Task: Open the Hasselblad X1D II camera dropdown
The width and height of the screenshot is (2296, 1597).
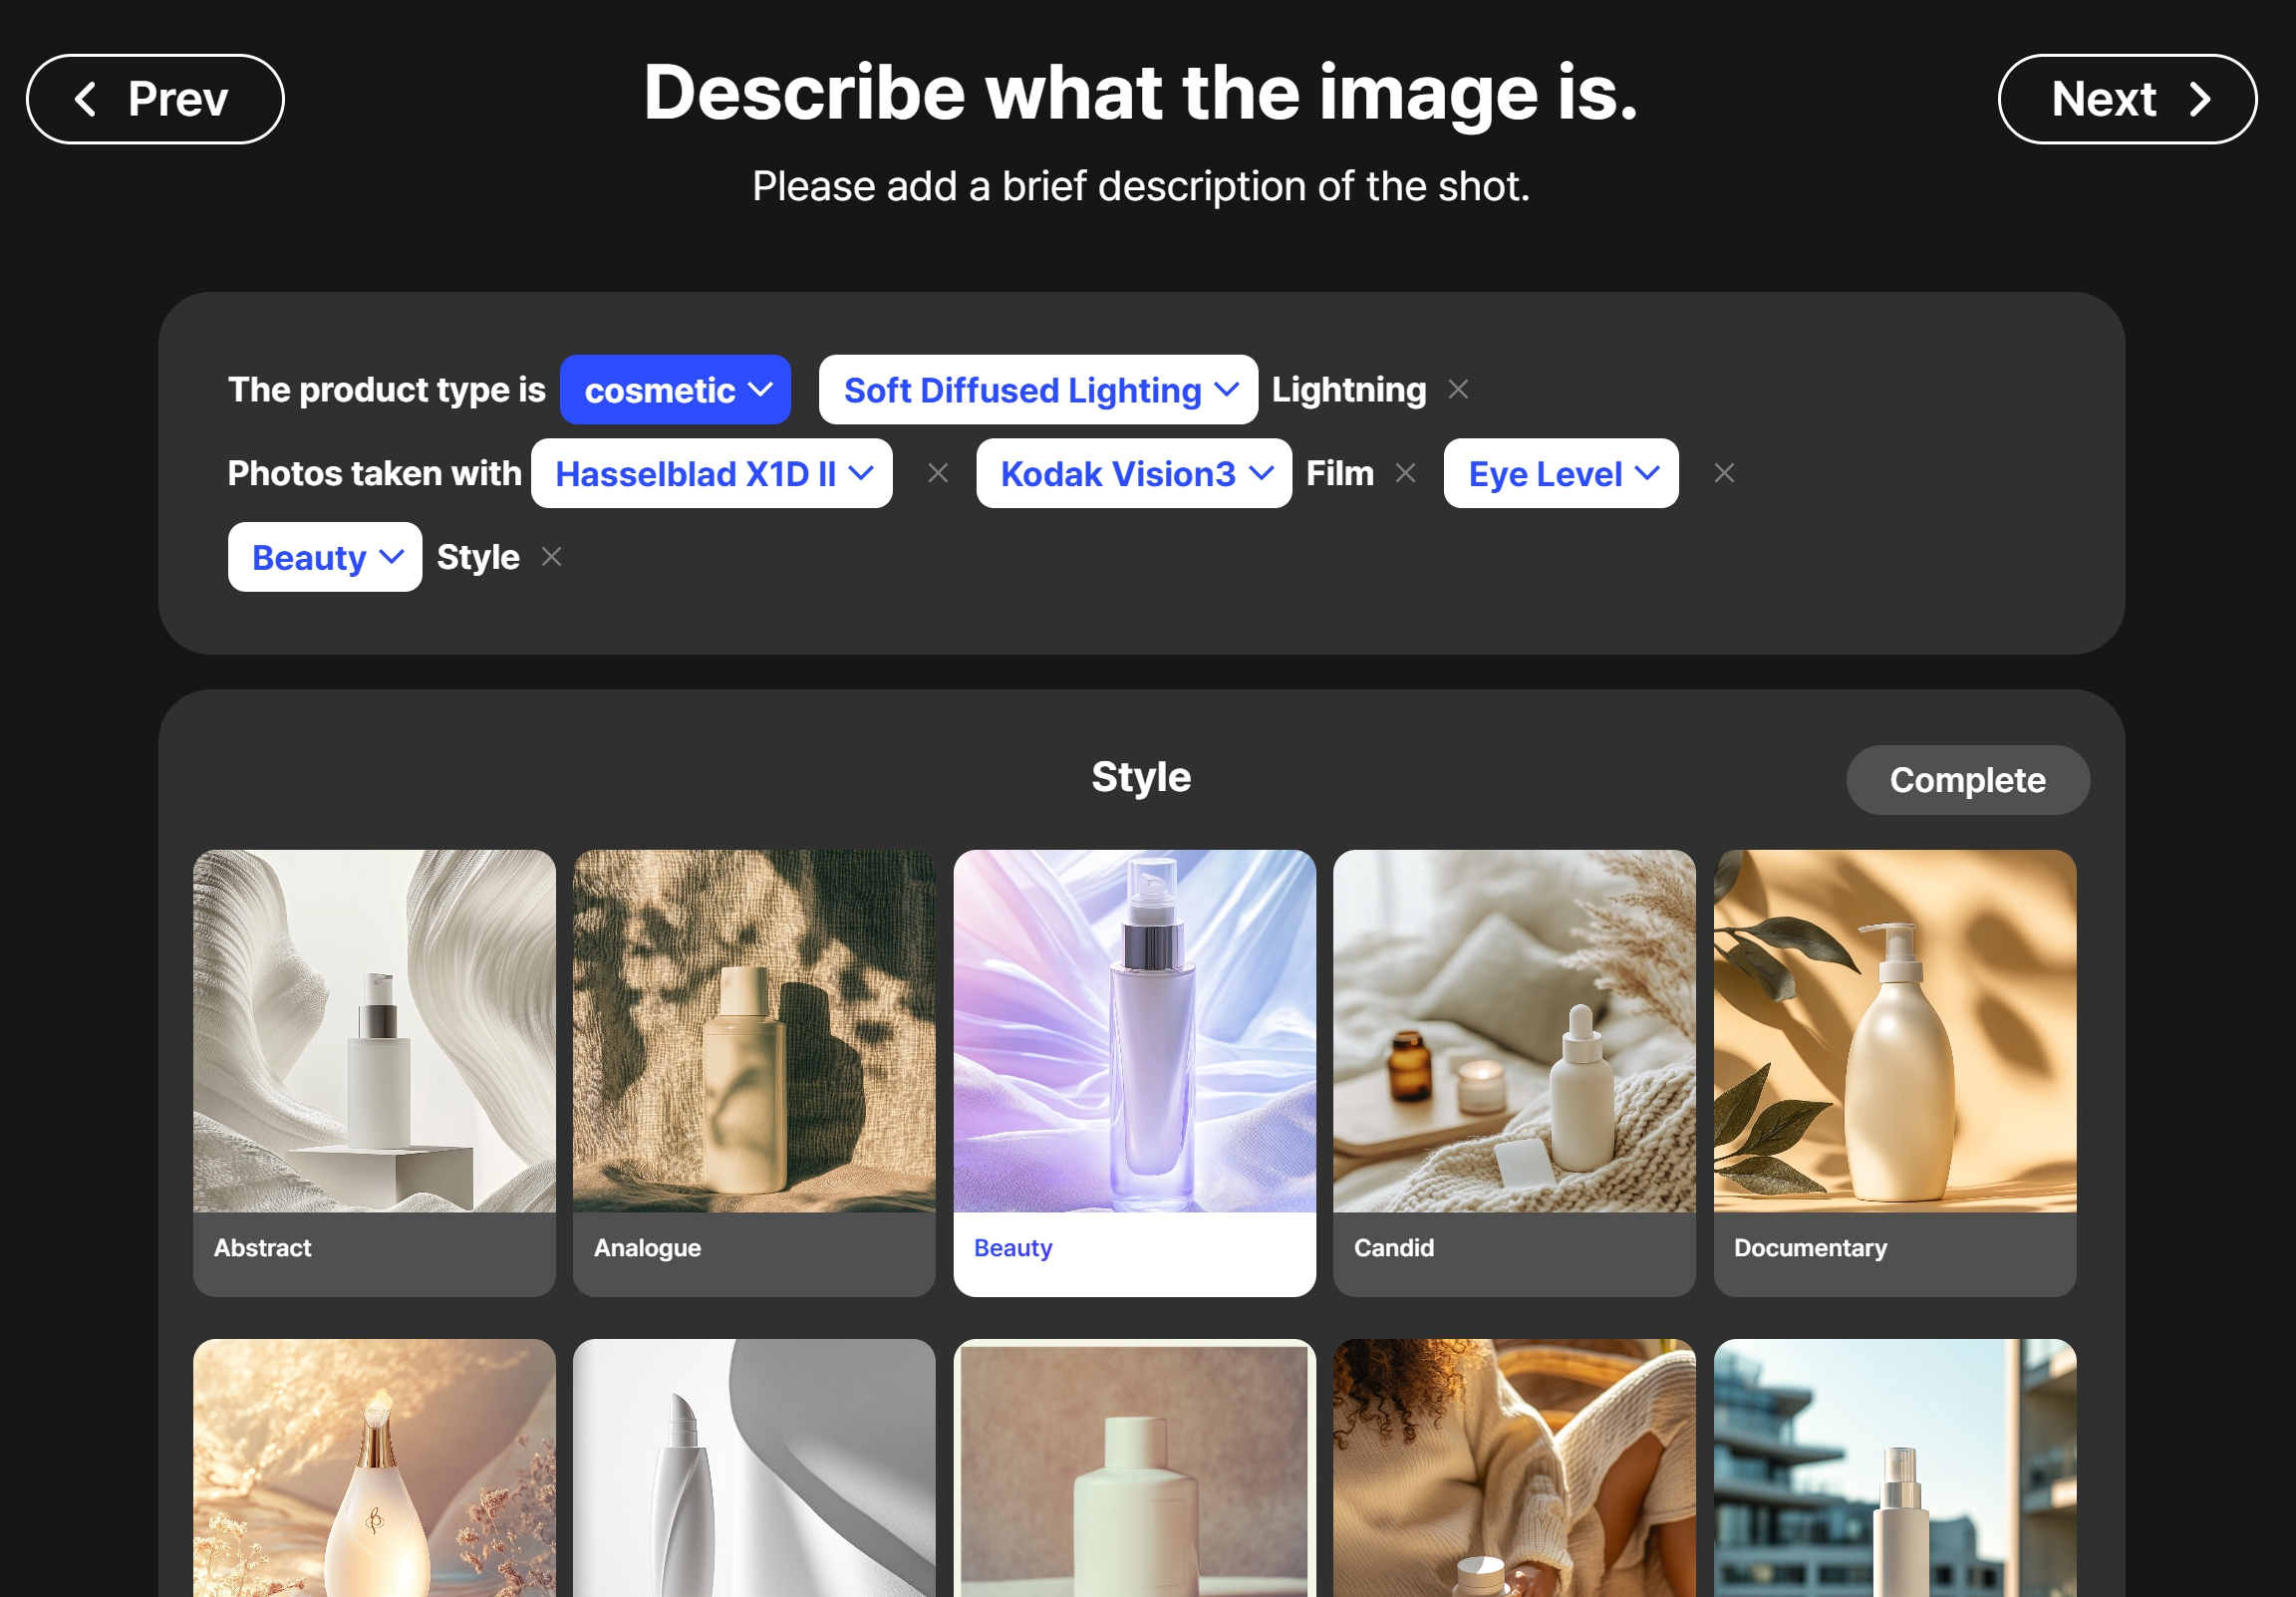Action: pyautogui.click(x=711, y=474)
